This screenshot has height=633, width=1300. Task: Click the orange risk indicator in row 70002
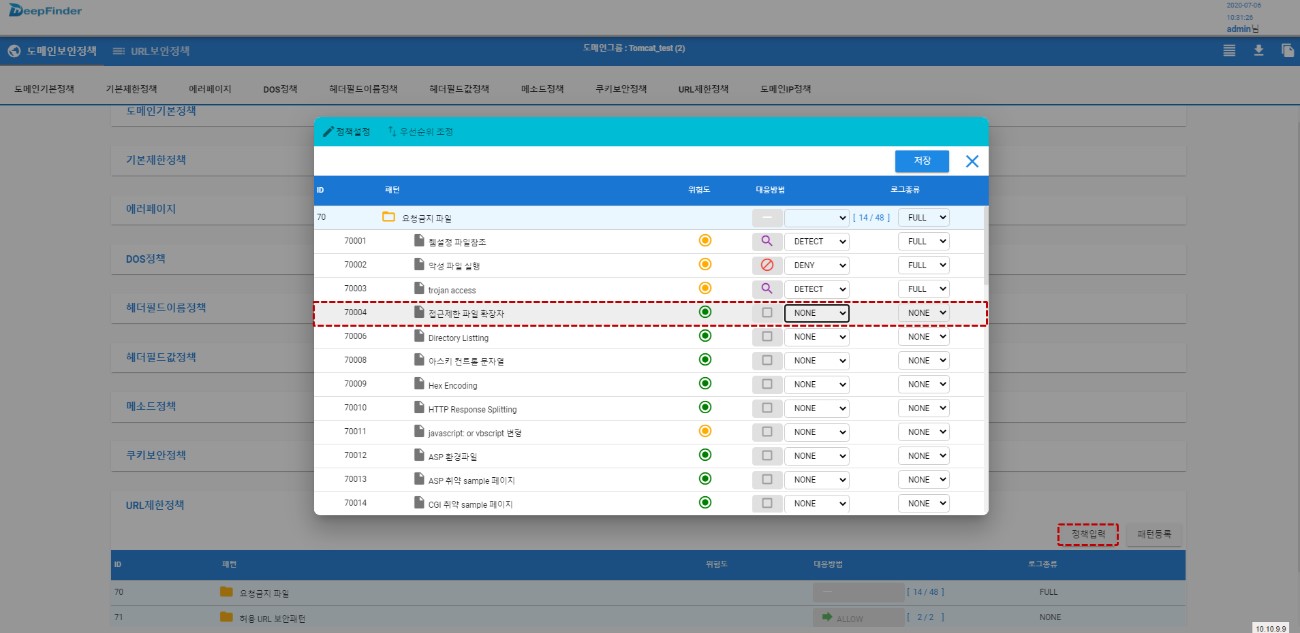point(704,264)
